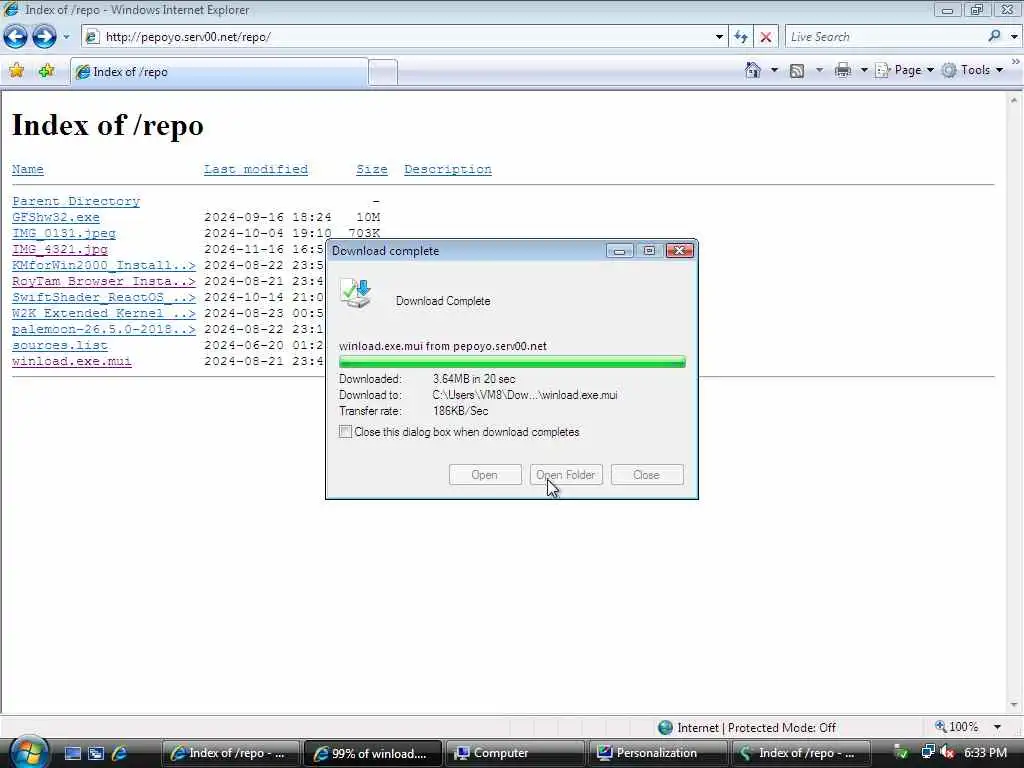1024x768 pixels.
Task: Click the Open button in download dialog
Action: 485,475
